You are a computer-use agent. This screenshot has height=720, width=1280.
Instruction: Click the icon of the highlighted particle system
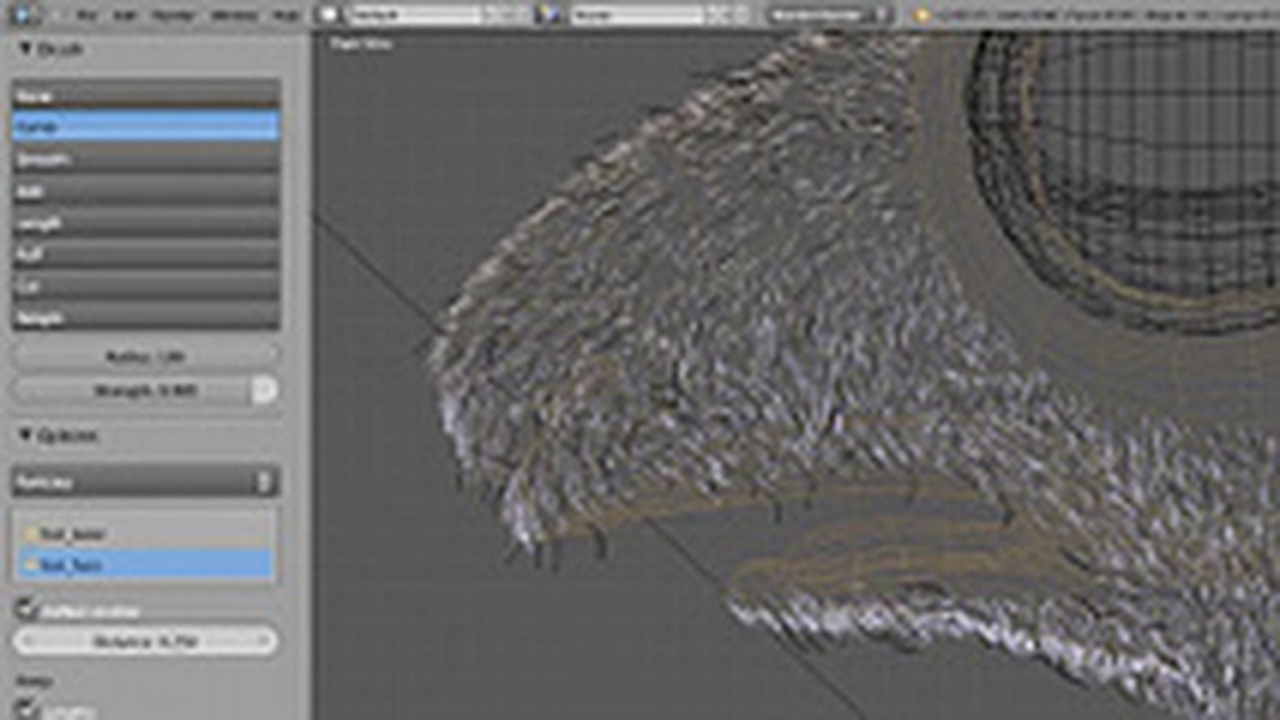click(x=31, y=565)
